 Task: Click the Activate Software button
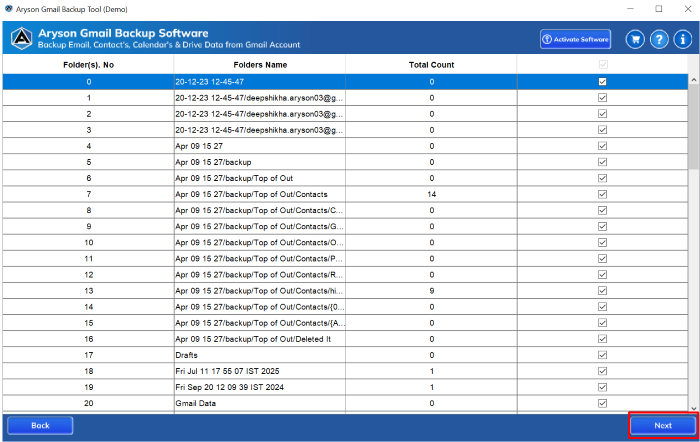pyautogui.click(x=575, y=39)
